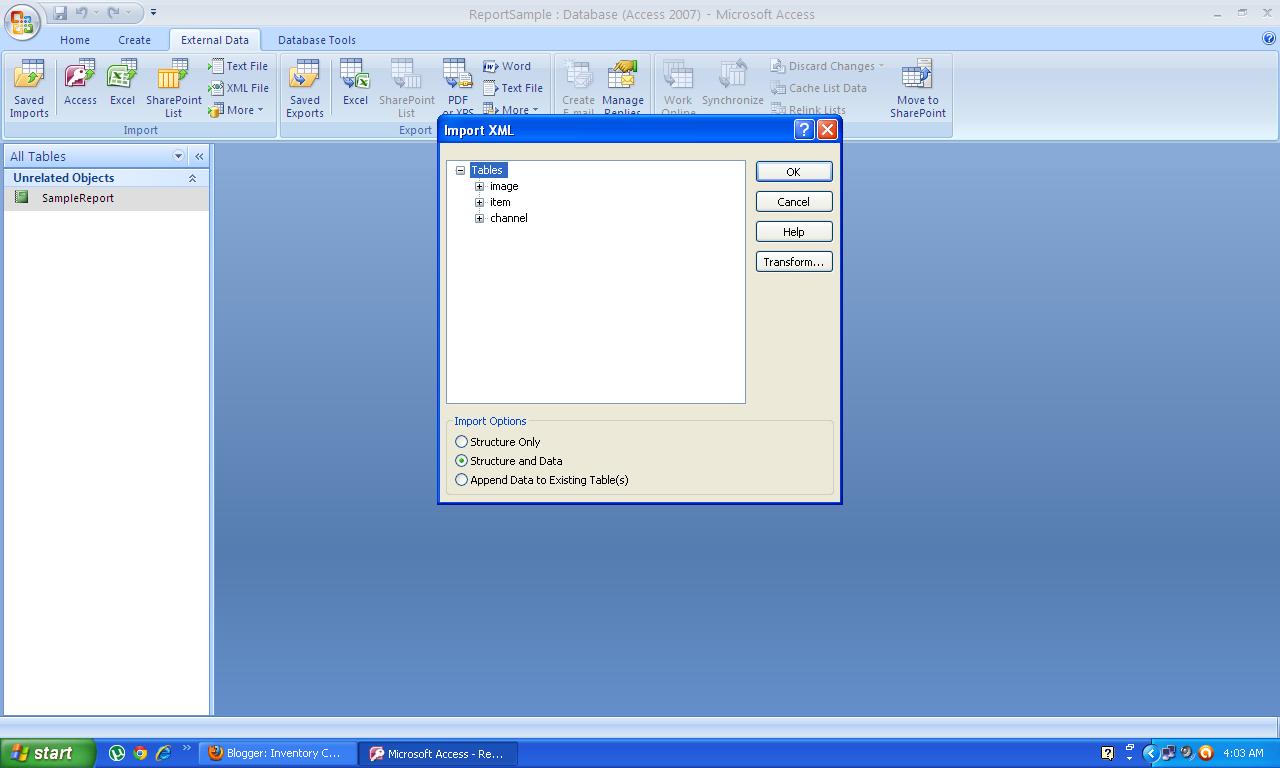1280x768 pixels.
Task: Import an Excel spreadsheet
Action: coord(122,83)
